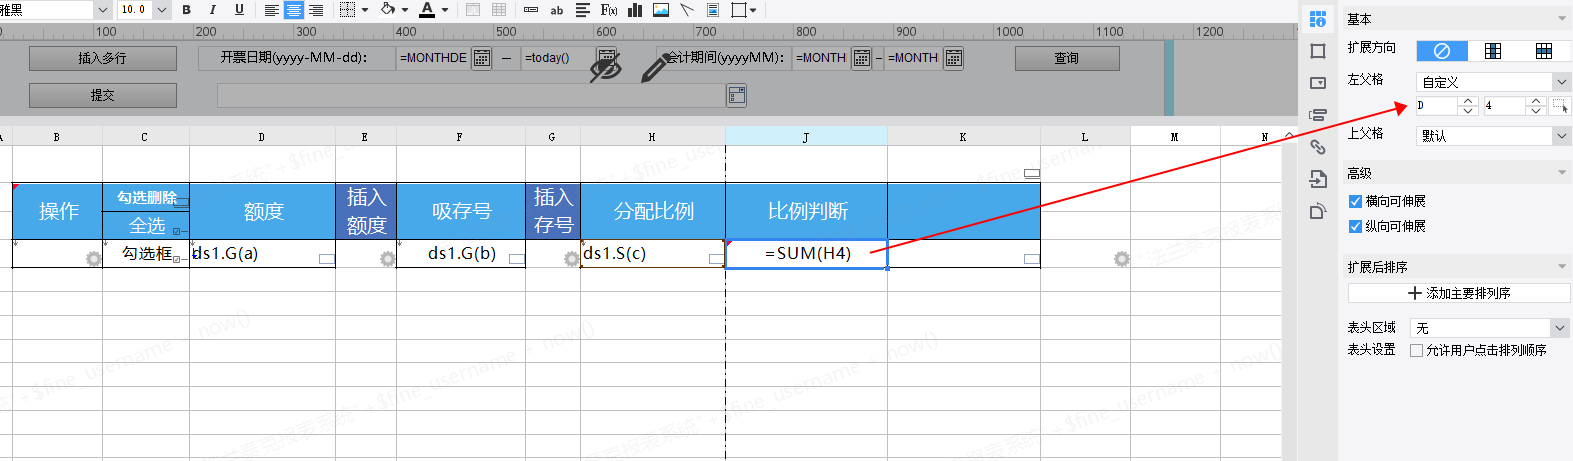The width and height of the screenshot is (1573, 461).
Task: Click the 查询 button
Action: 1067,58
